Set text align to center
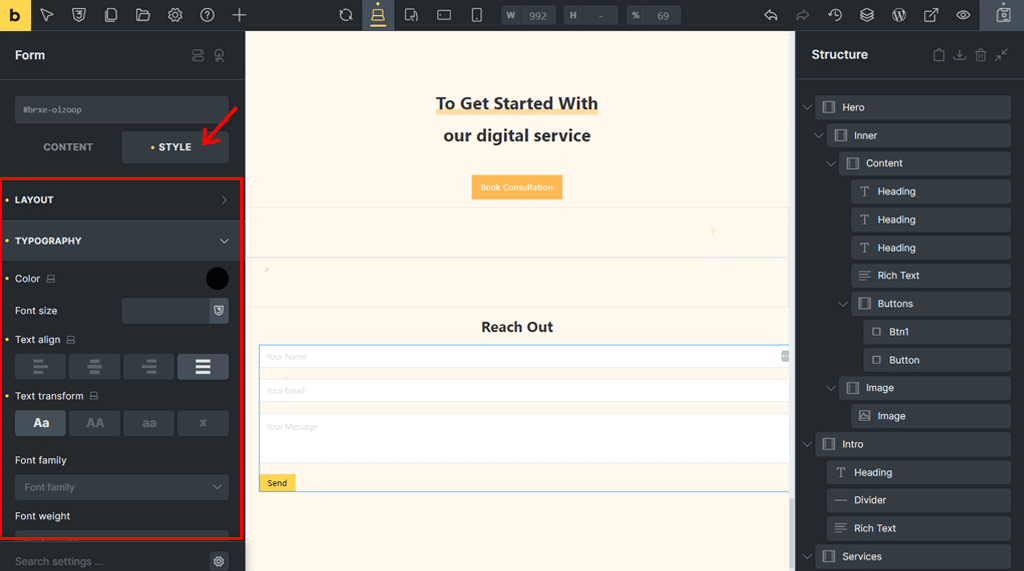 point(95,367)
